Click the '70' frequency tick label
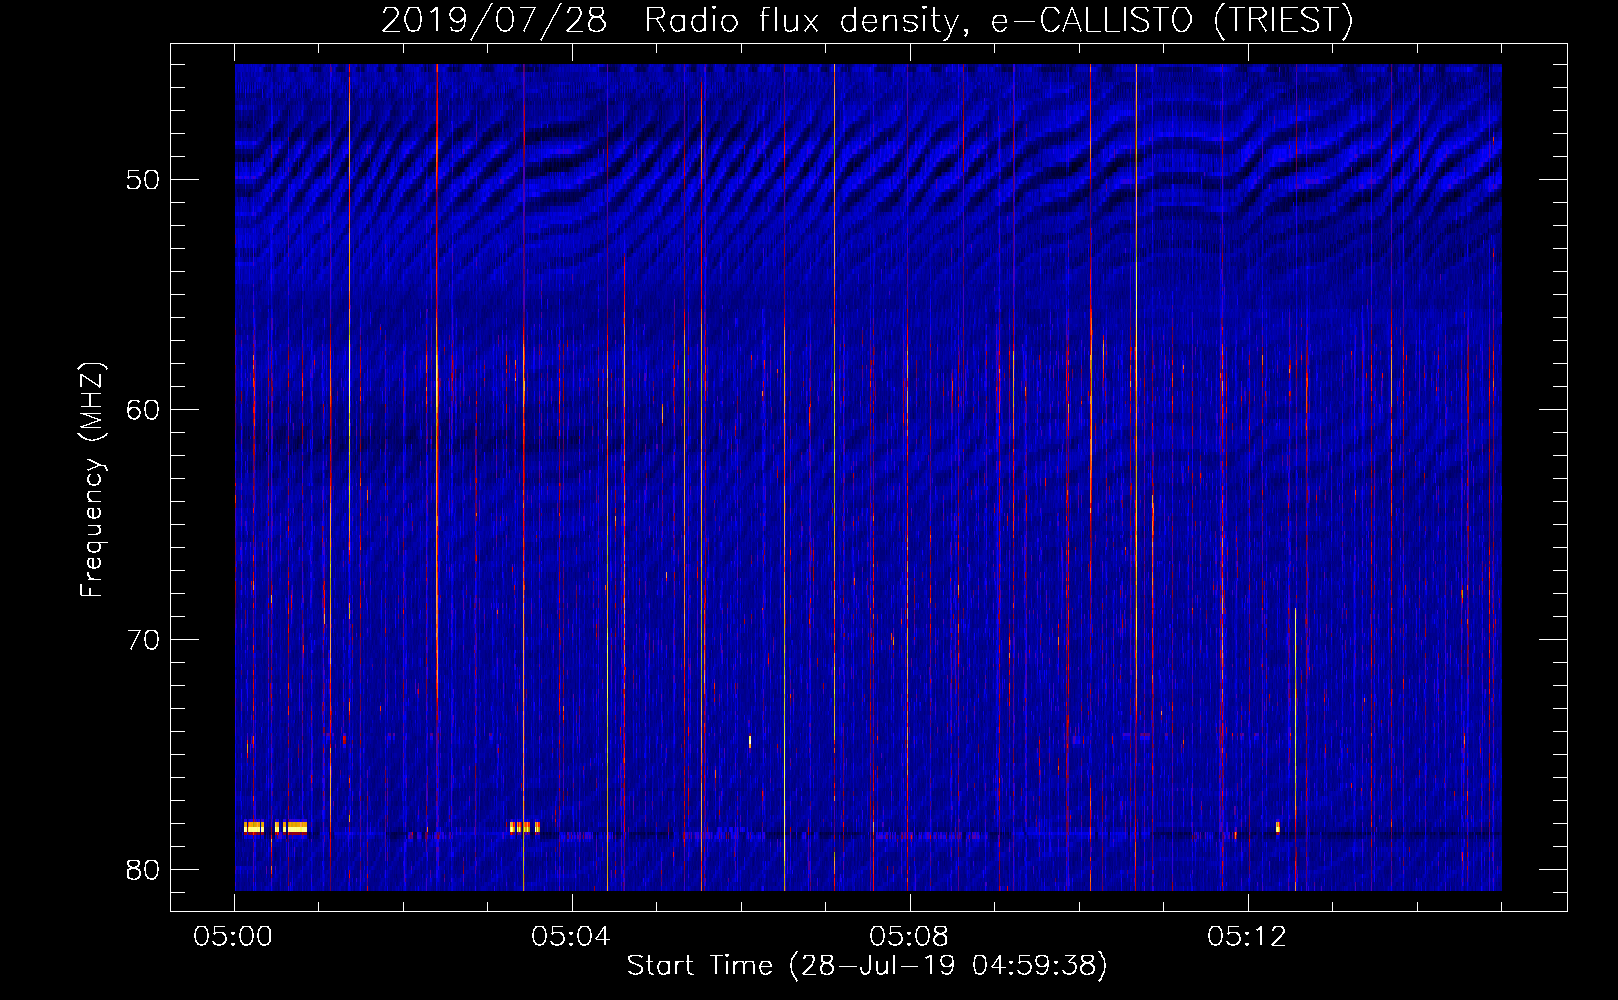The image size is (1618, 1000). point(143,640)
